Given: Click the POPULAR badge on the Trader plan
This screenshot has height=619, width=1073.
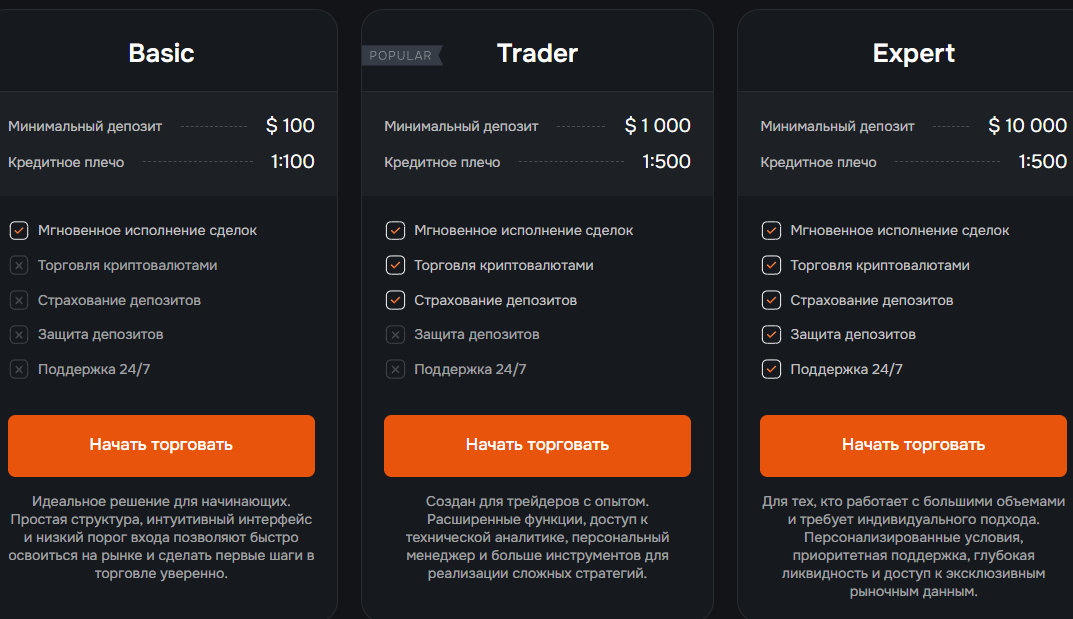Looking at the screenshot, I should [401, 56].
